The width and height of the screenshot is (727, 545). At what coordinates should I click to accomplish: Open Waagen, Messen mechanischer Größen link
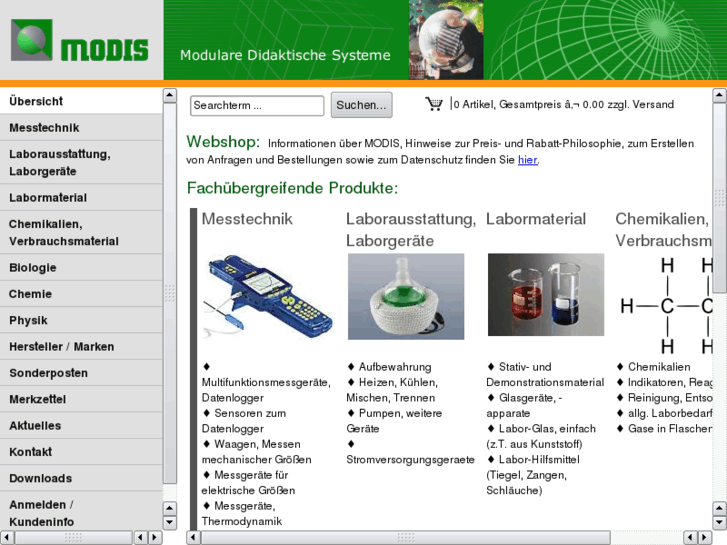[x=256, y=452]
